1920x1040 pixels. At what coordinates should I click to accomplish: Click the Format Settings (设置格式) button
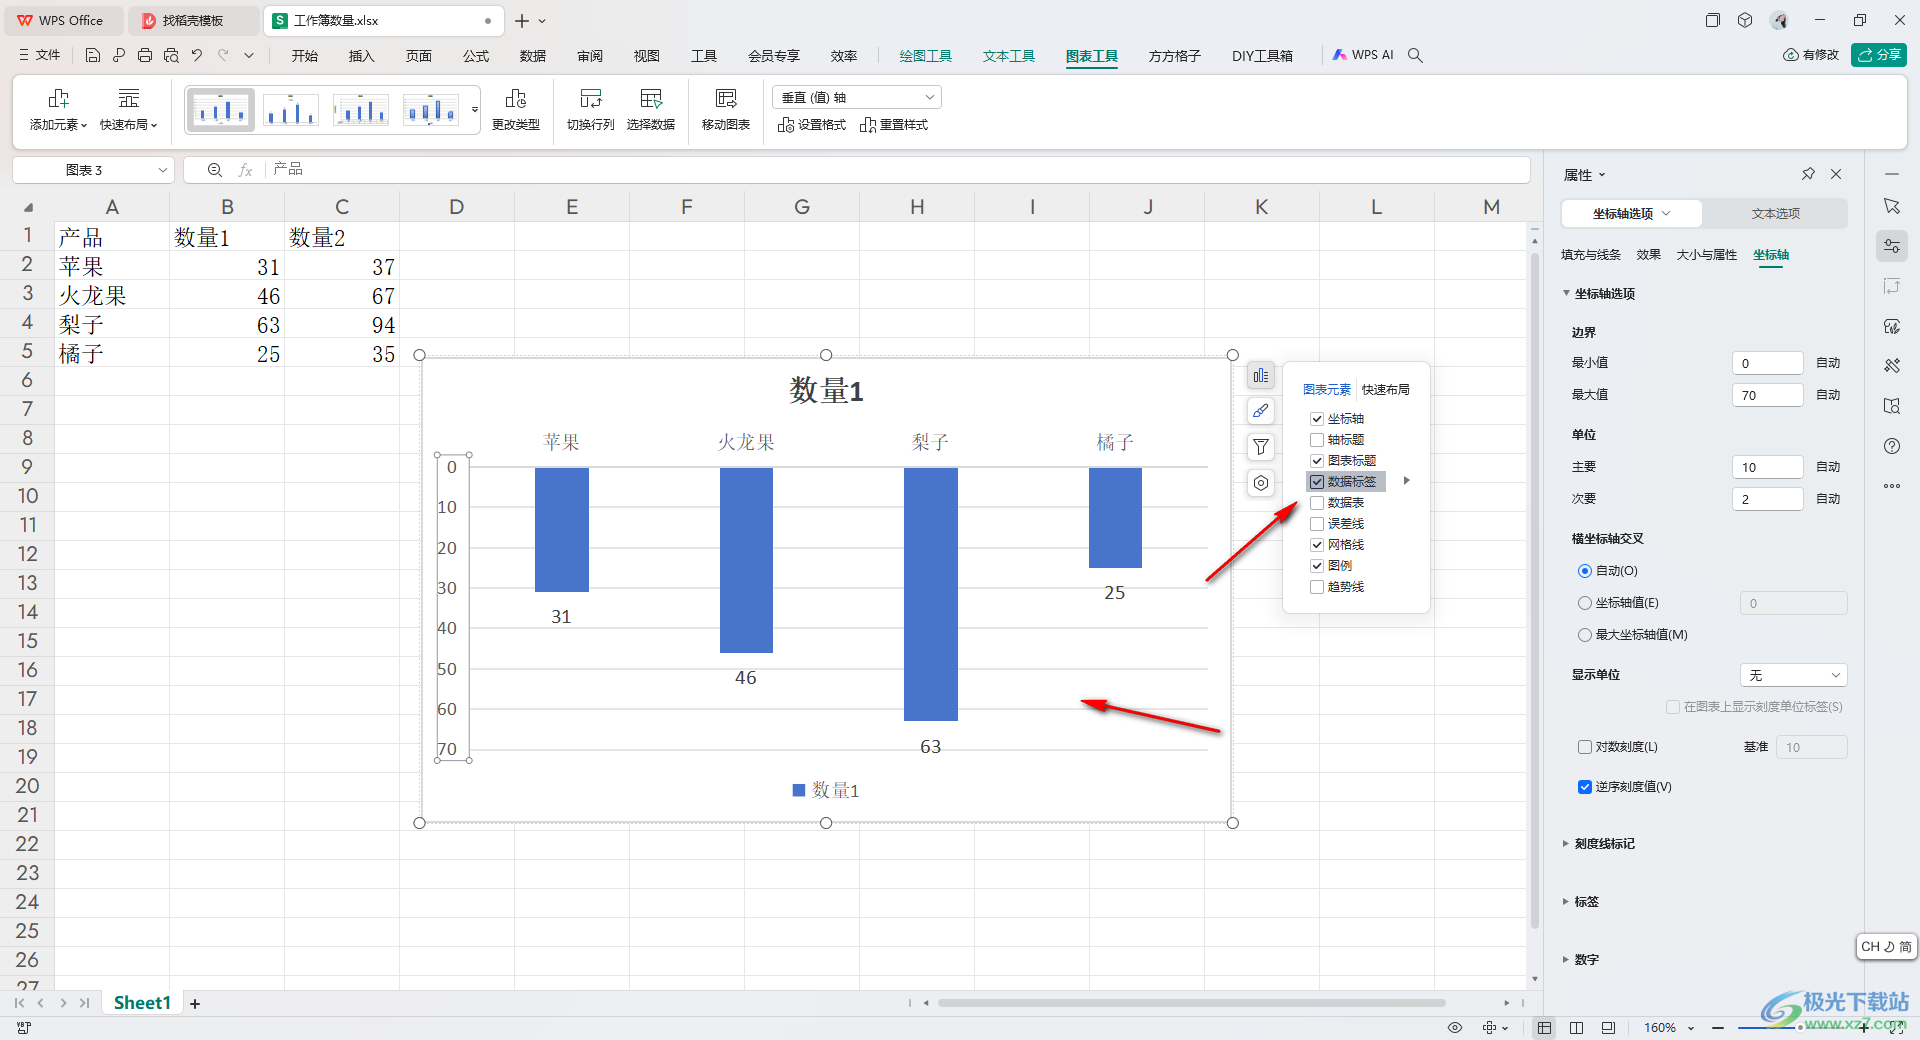pos(812,125)
